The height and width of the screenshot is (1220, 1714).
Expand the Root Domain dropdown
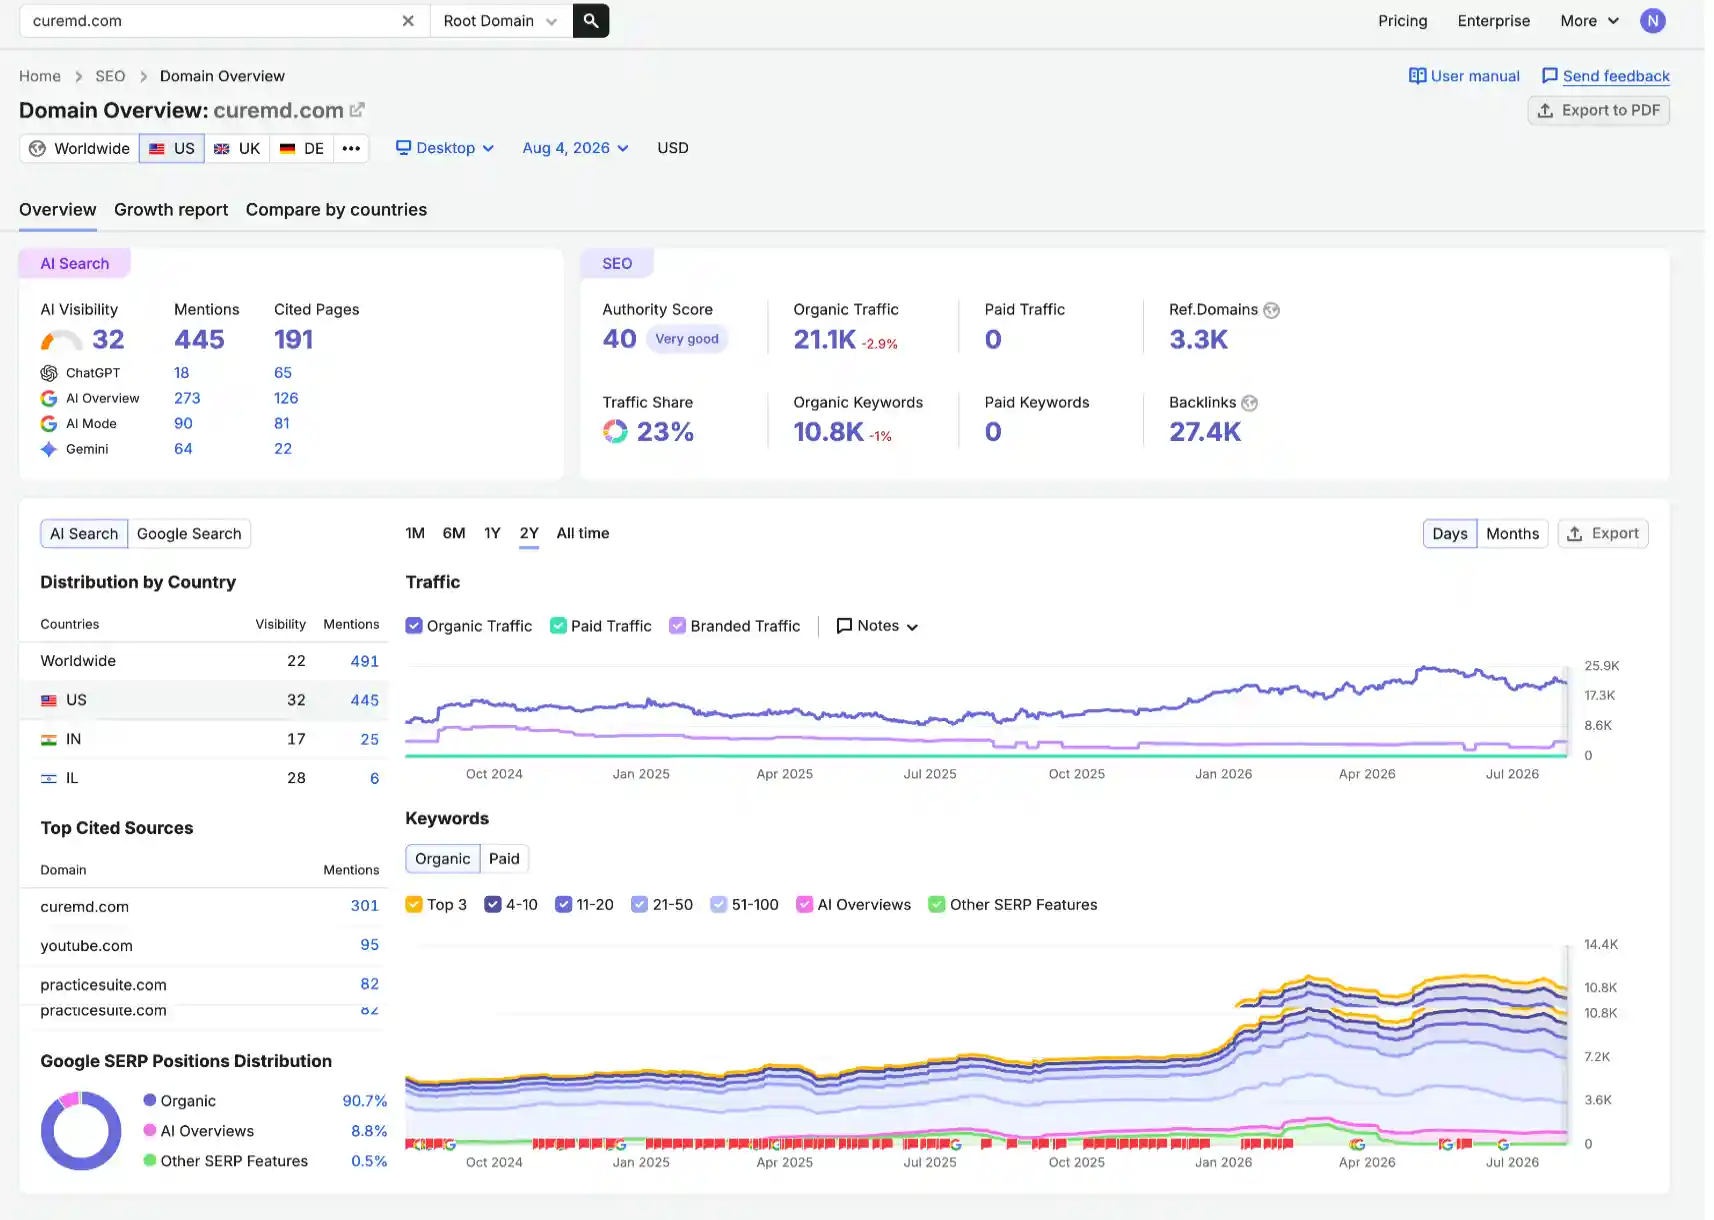coord(501,21)
